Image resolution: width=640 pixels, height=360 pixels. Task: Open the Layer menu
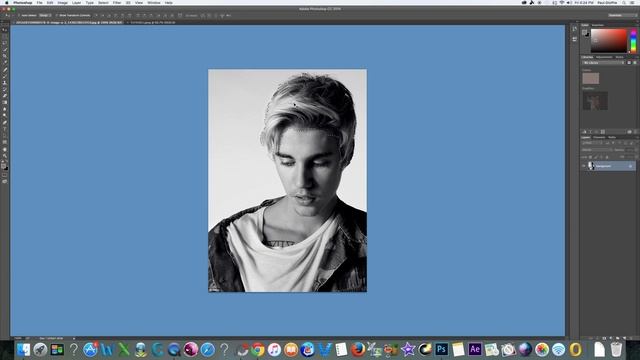76,2
